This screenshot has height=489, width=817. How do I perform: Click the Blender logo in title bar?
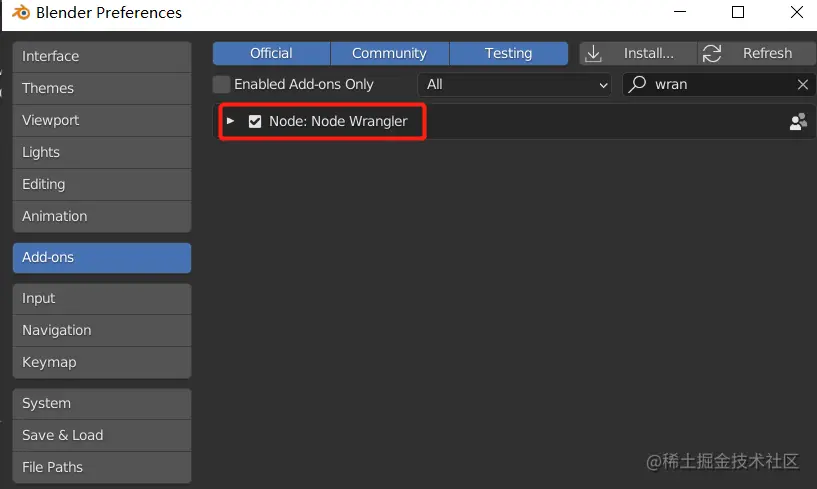[21, 13]
